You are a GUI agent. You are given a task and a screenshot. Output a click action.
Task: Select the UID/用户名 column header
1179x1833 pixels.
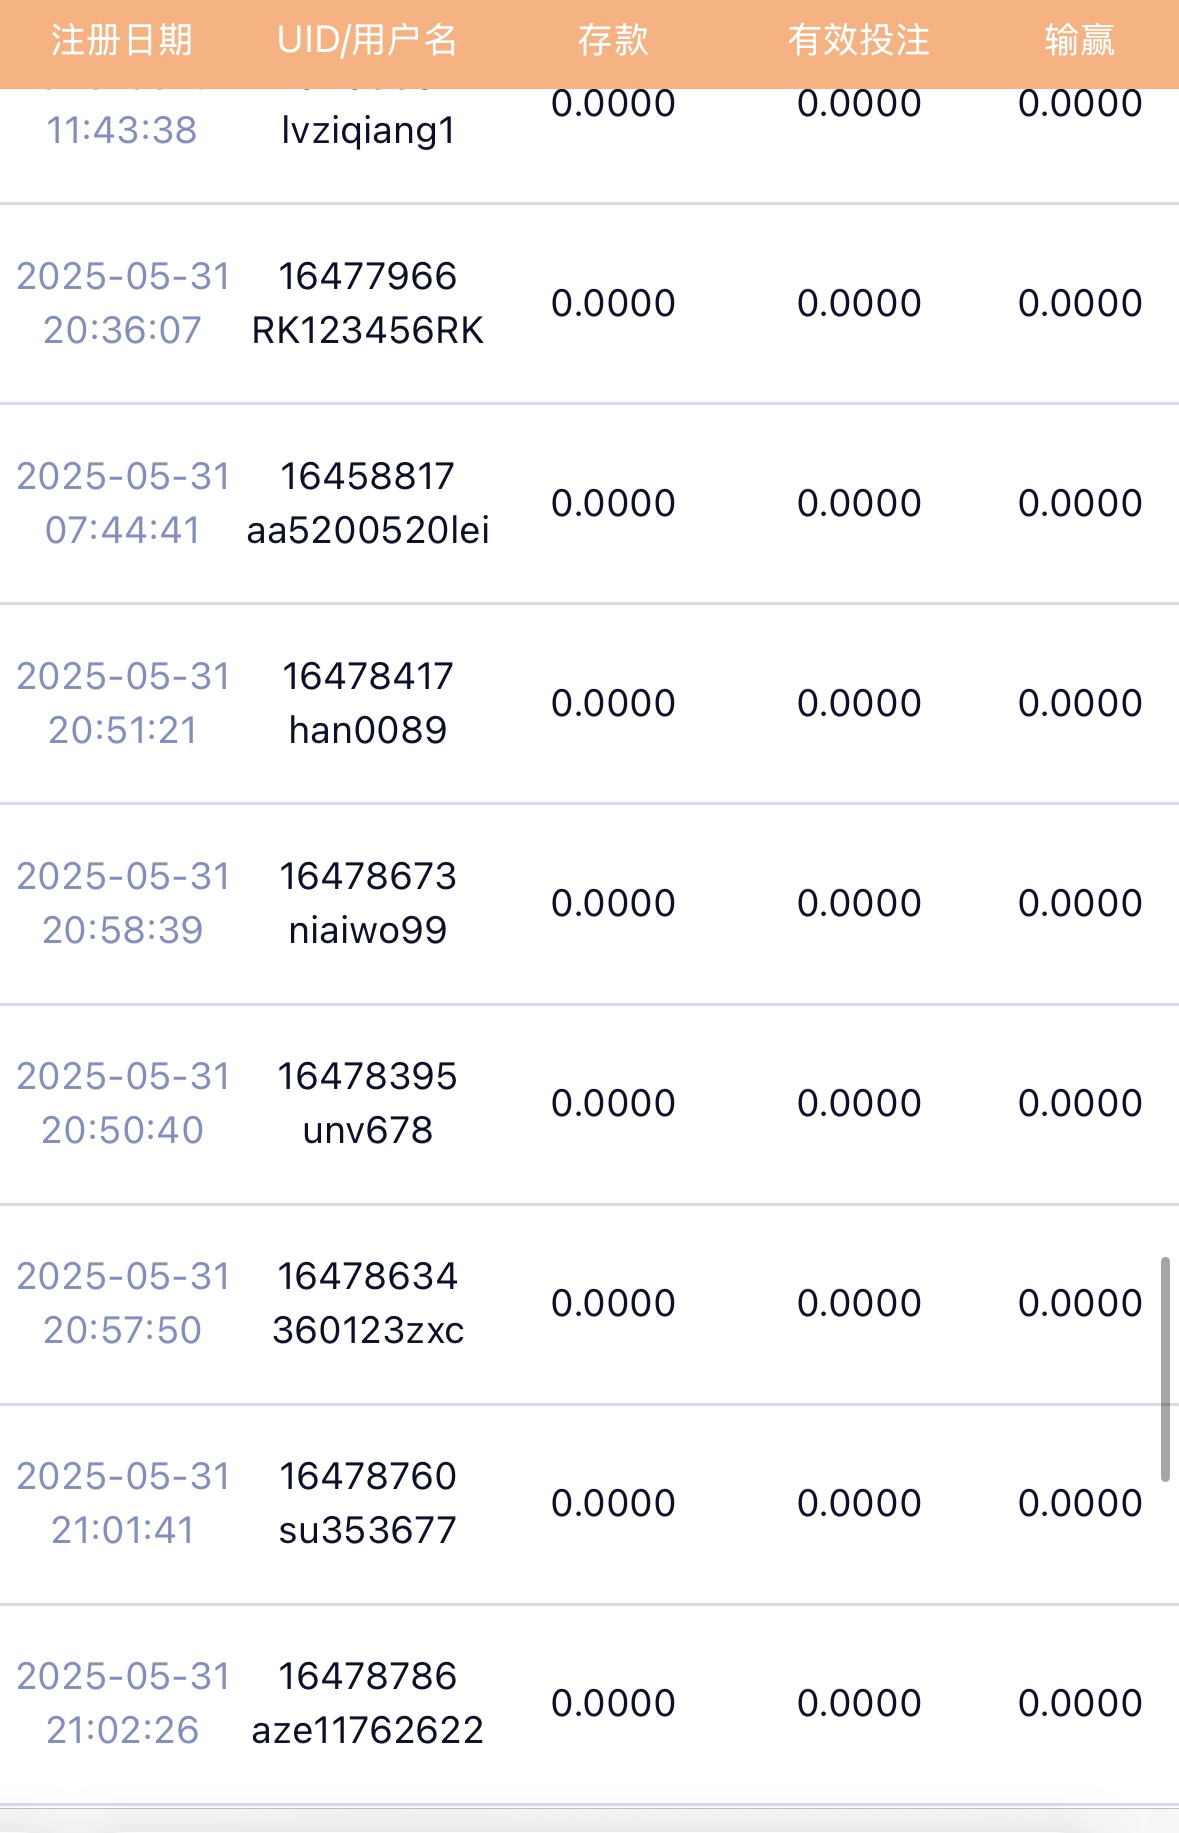coord(367,41)
